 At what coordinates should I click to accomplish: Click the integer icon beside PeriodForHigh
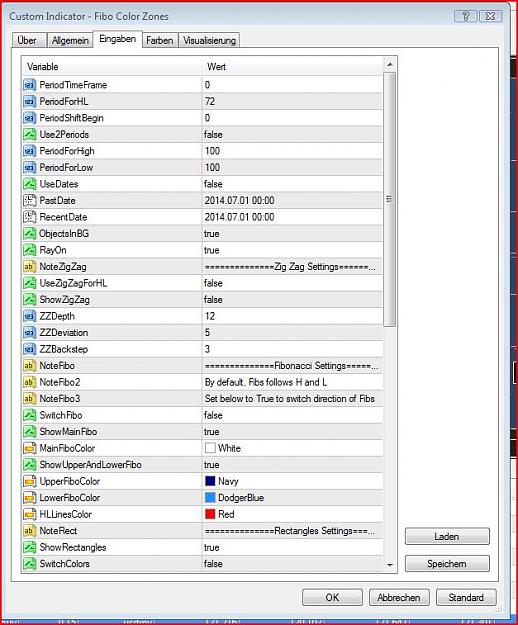coord(29,151)
